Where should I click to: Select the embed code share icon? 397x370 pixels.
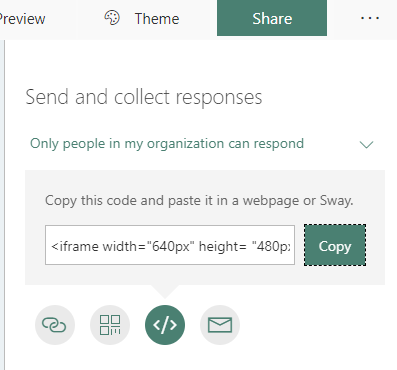coord(165,325)
